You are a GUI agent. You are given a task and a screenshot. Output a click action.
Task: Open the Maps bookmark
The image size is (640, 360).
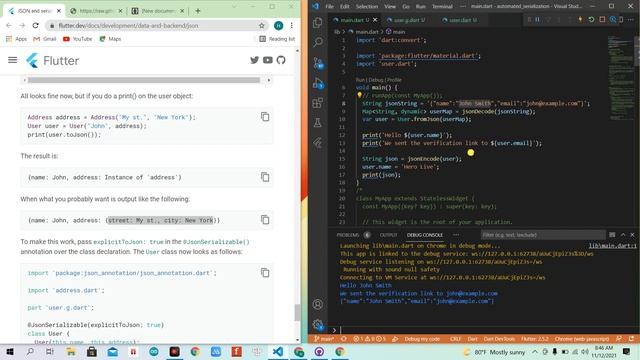[110, 39]
